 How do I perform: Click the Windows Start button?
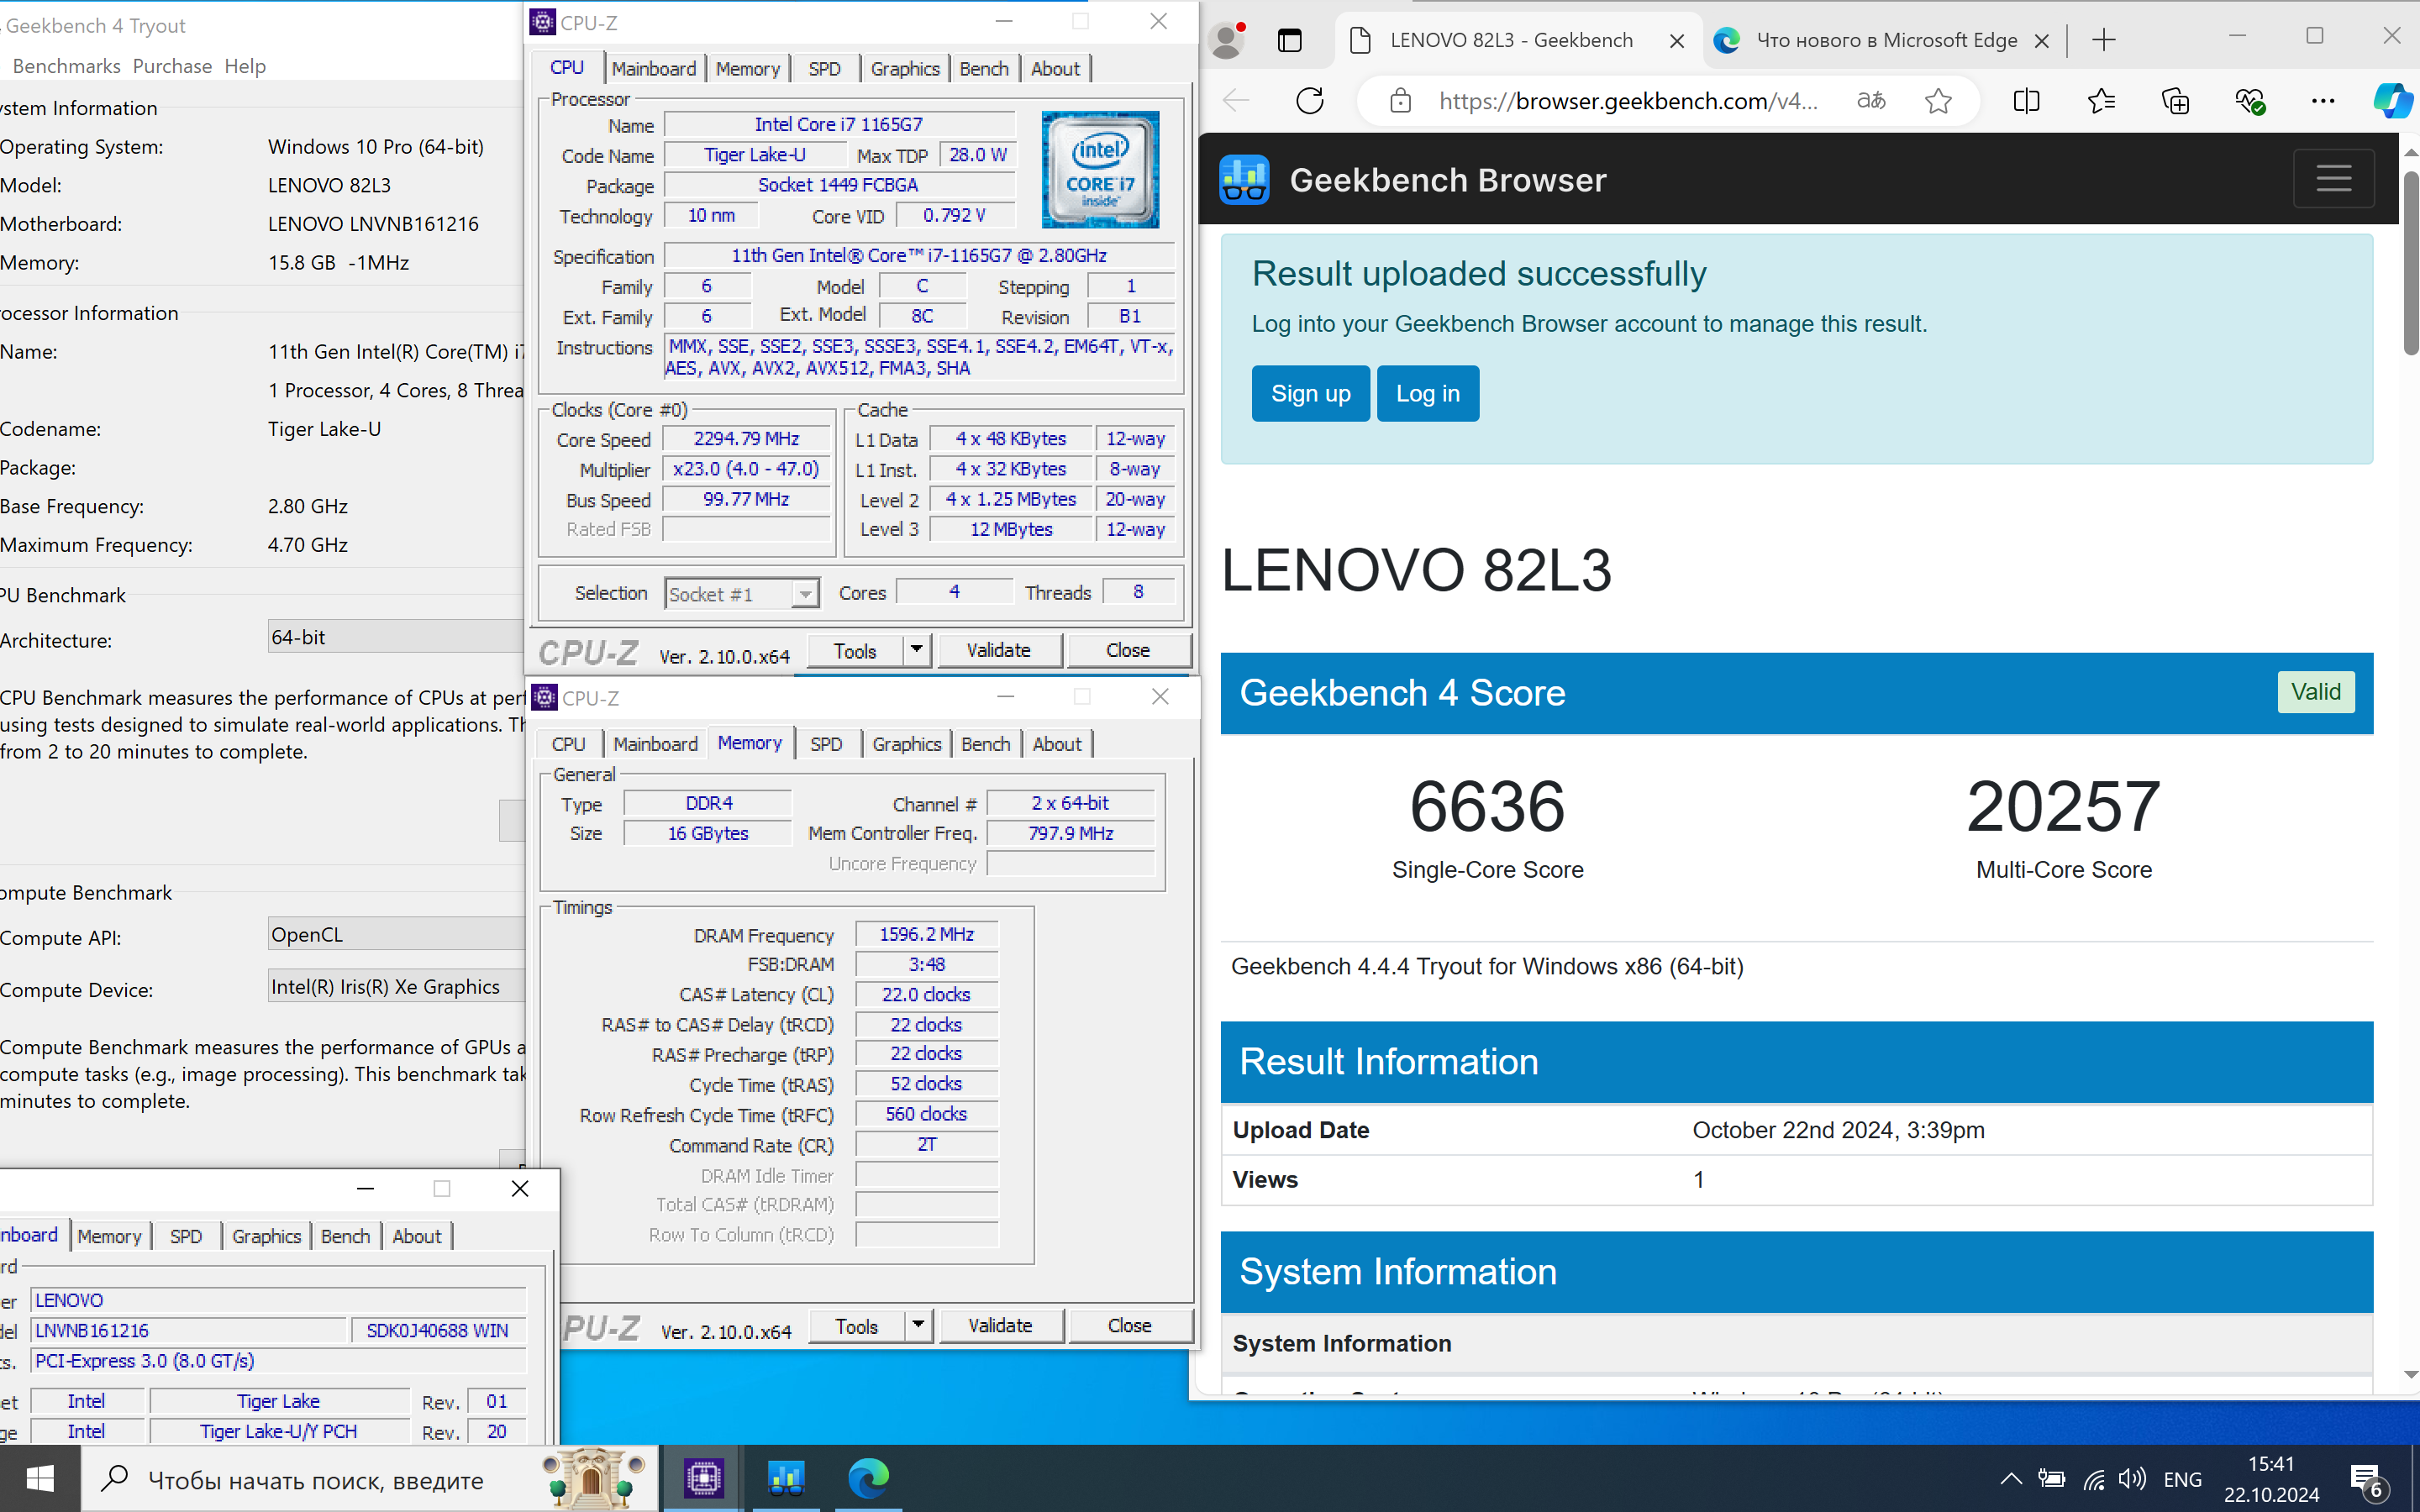click(x=40, y=1478)
